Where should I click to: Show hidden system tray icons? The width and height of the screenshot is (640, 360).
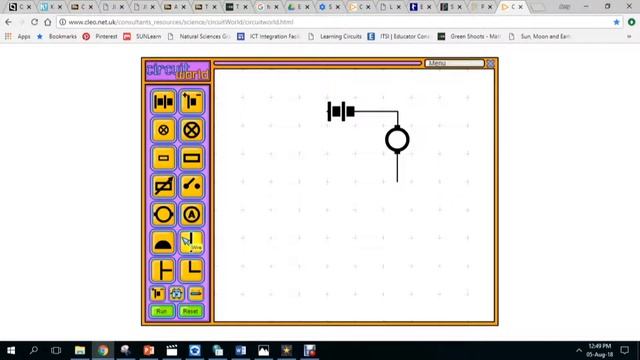[x=579, y=350]
